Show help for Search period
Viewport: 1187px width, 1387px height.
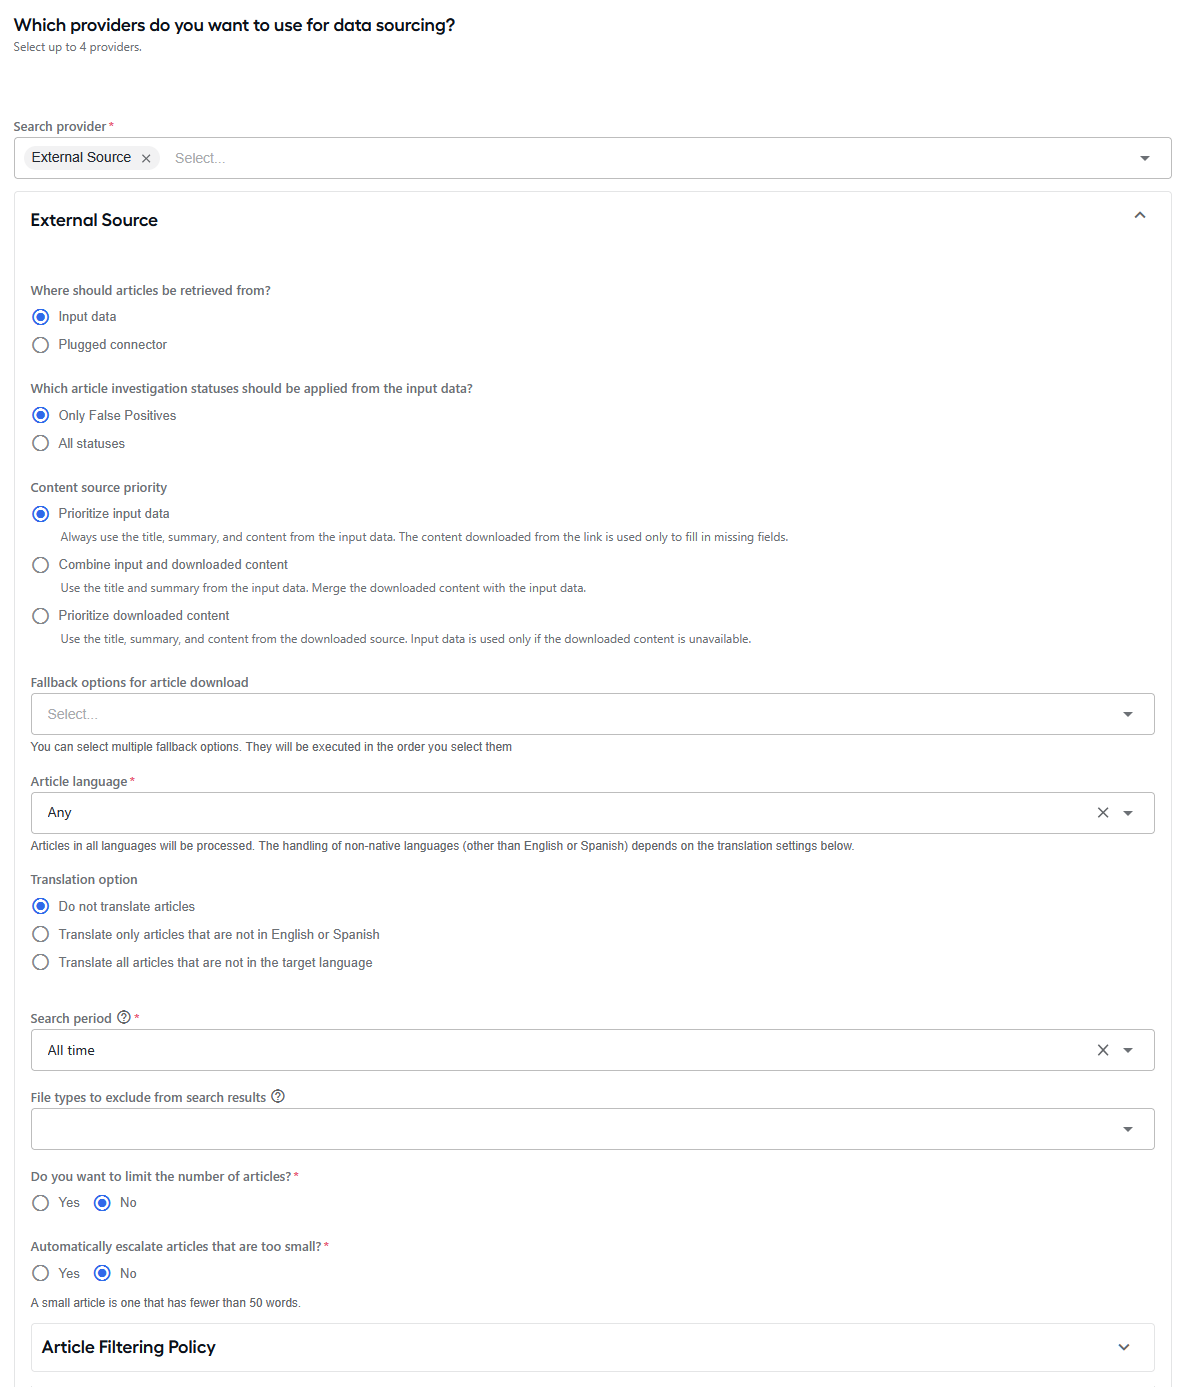[x=124, y=1017]
